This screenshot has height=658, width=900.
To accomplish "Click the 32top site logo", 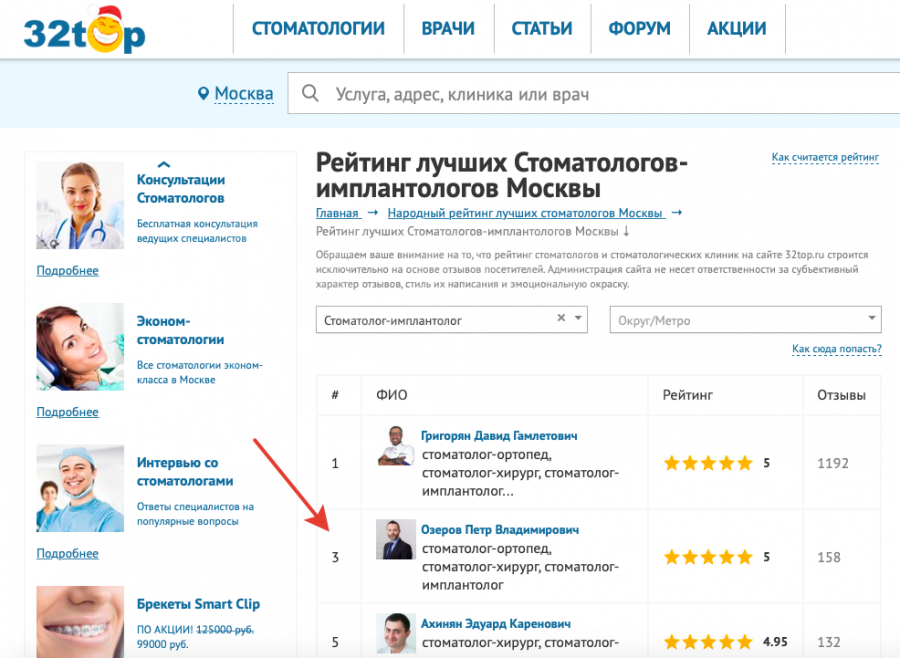I will 85,30.
